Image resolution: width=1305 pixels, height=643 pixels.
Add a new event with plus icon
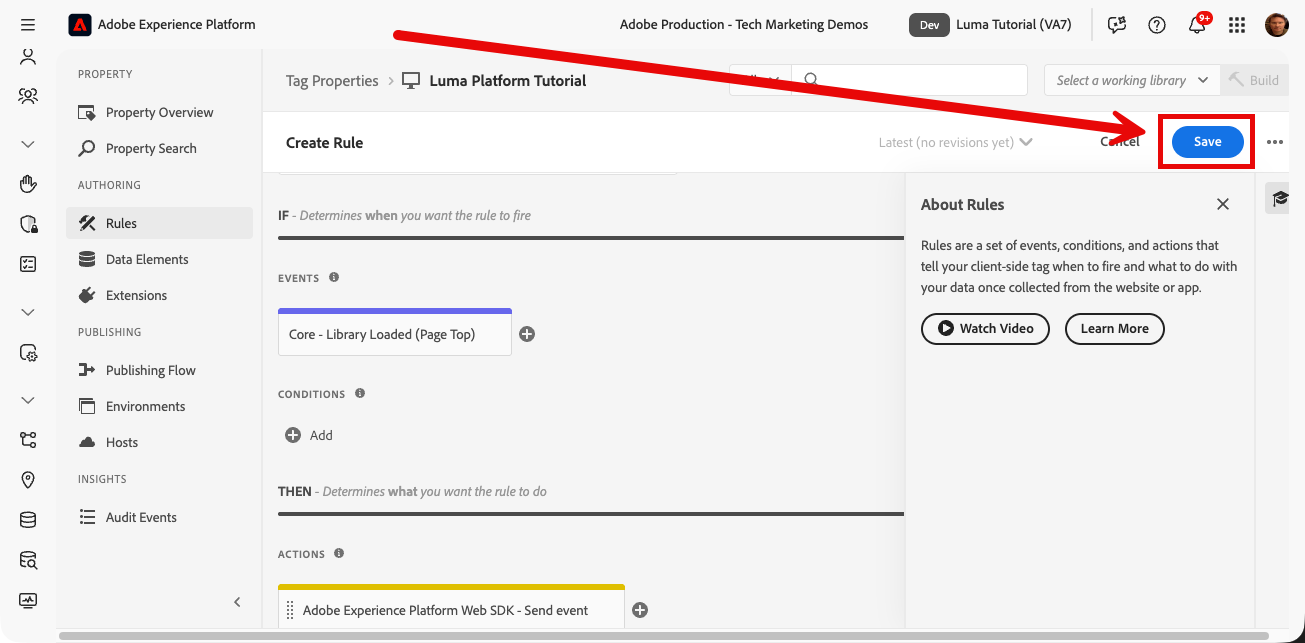[x=527, y=334]
